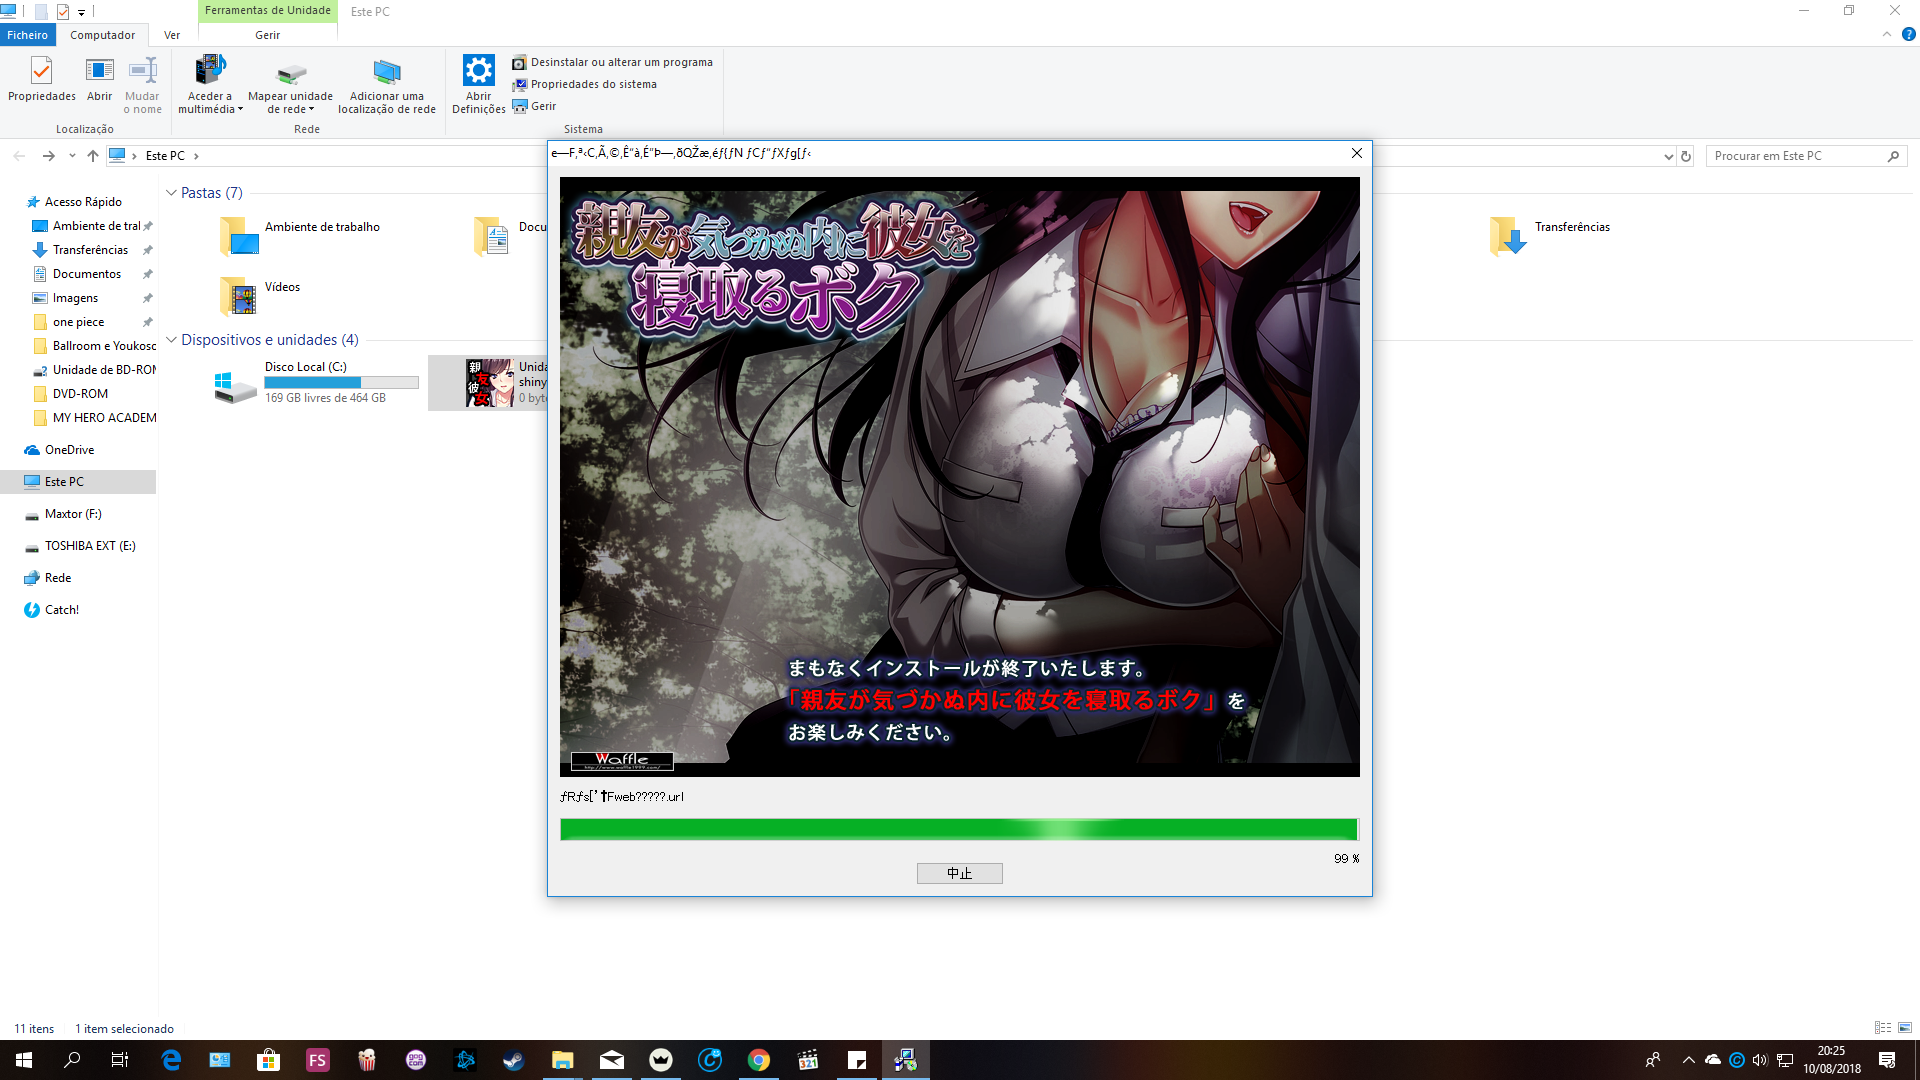
Task: Switch to the Ver tab
Action: [x=172, y=35]
